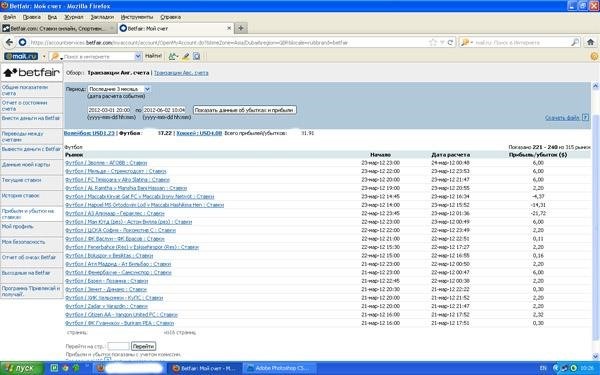Open 'Моя безопасность' in the sidebar
The width and height of the screenshot is (600, 375).
coord(23,242)
